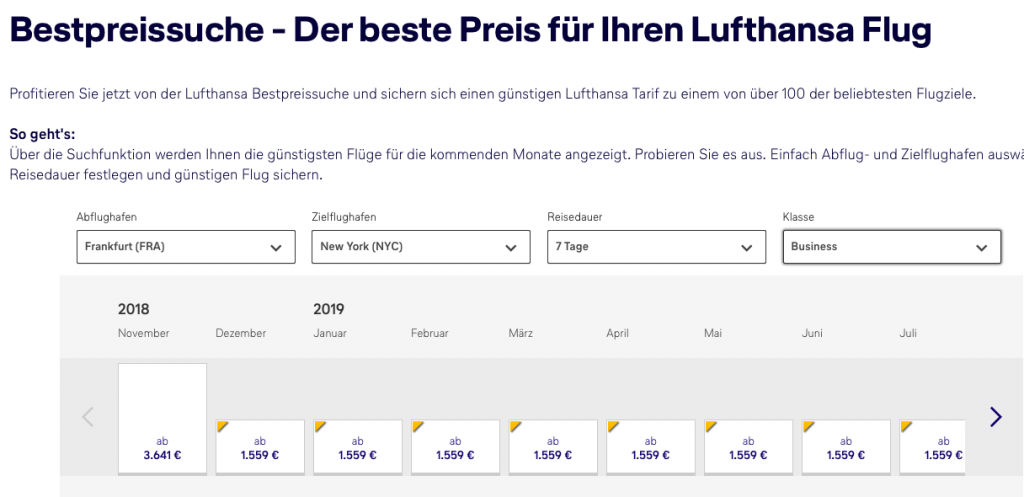Screen dimensions: 1024x497
Task: Open the Abflughafen dropdown showing Frankfurt (FRA)
Action: (186, 247)
